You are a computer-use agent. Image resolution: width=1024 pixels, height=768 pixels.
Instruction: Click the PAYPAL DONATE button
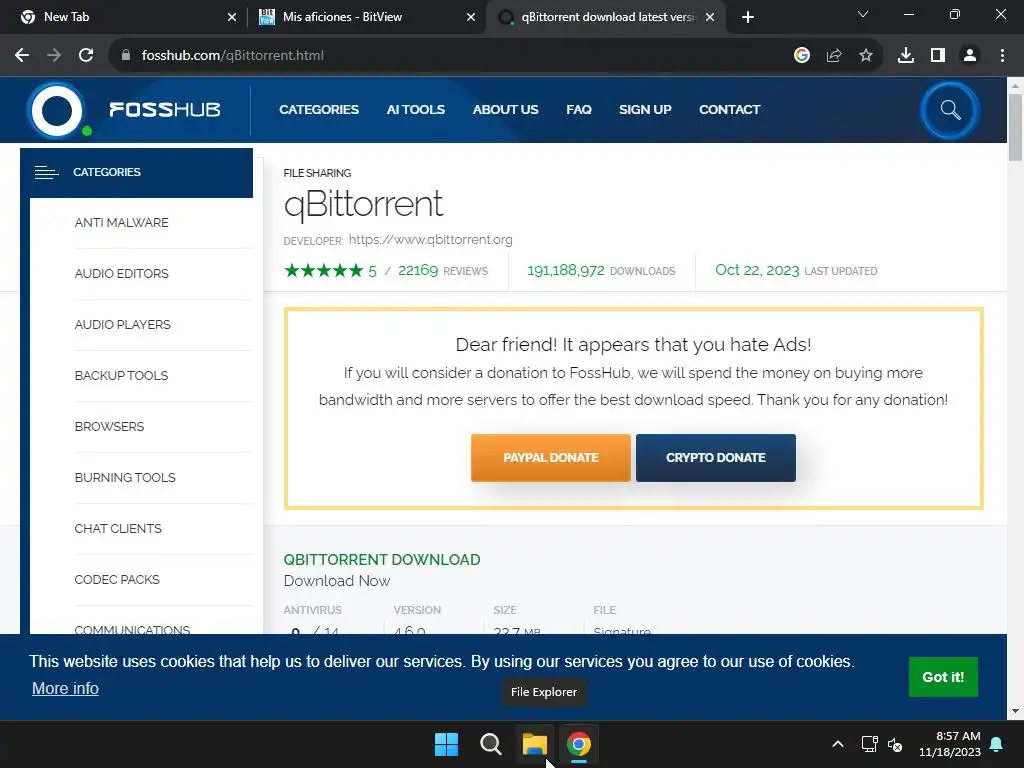pos(551,458)
